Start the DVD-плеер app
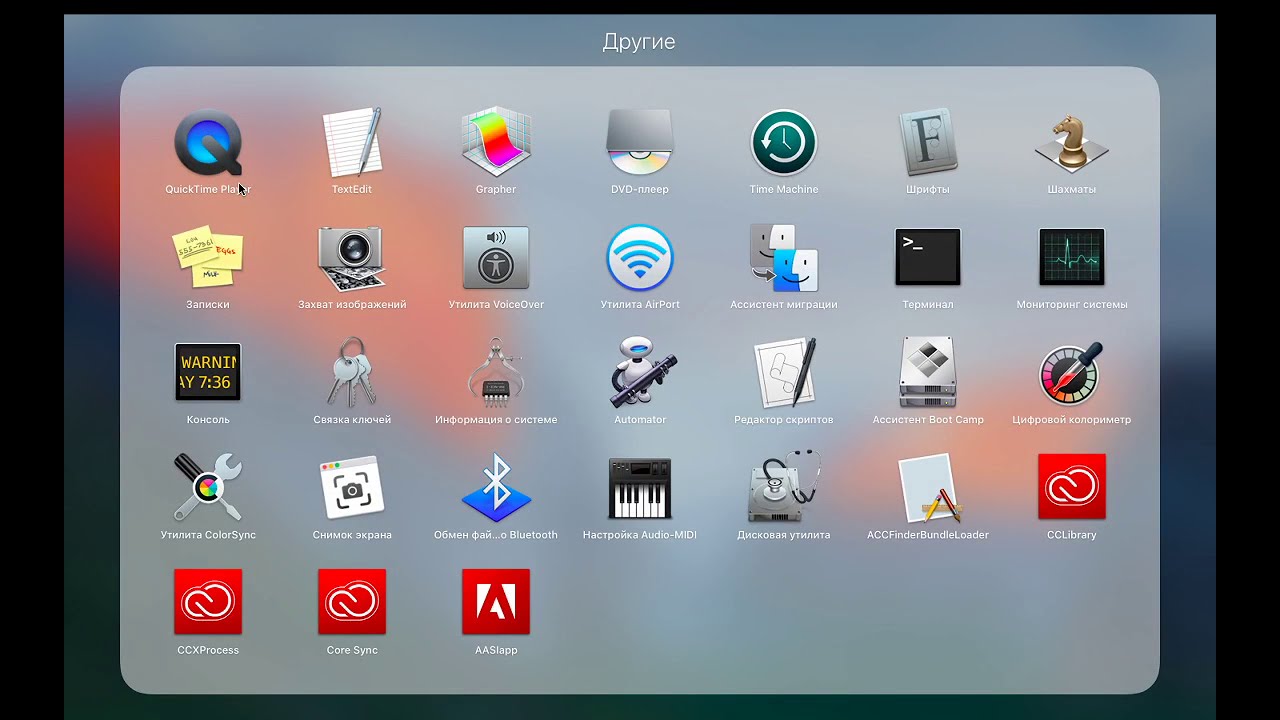The image size is (1280, 720). coord(640,143)
